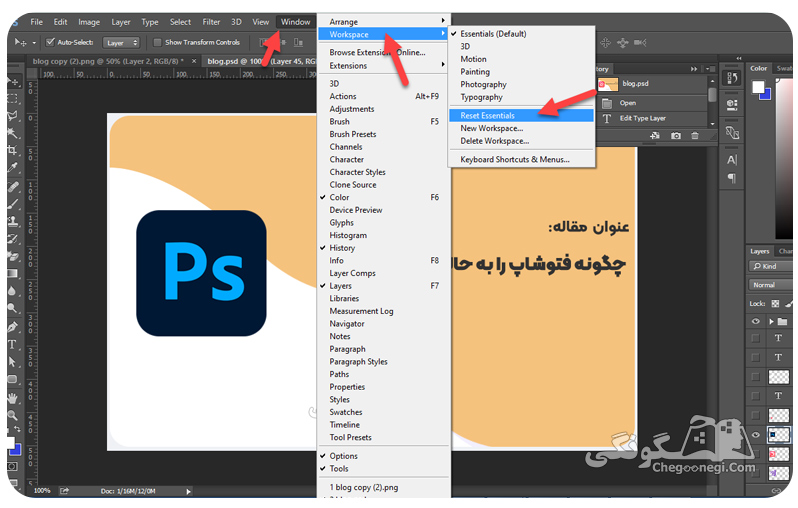Toggle the Auto-Select checkbox
798x508 pixels.
pyautogui.click(x=50, y=42)
